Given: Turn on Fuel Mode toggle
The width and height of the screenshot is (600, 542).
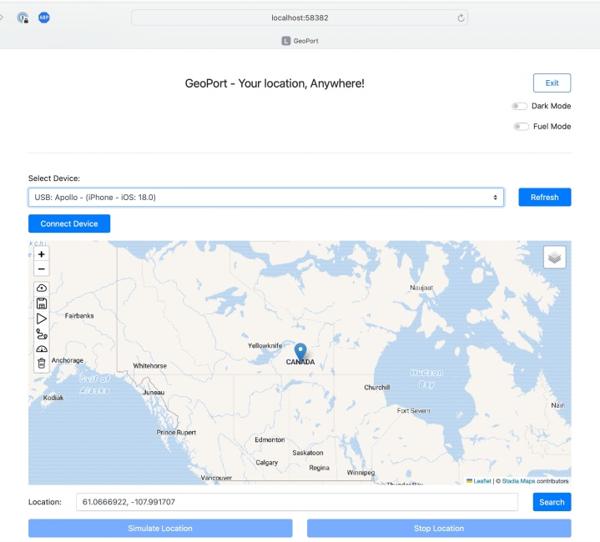Looking at the screenshot, I should click(x=519, y=126).
